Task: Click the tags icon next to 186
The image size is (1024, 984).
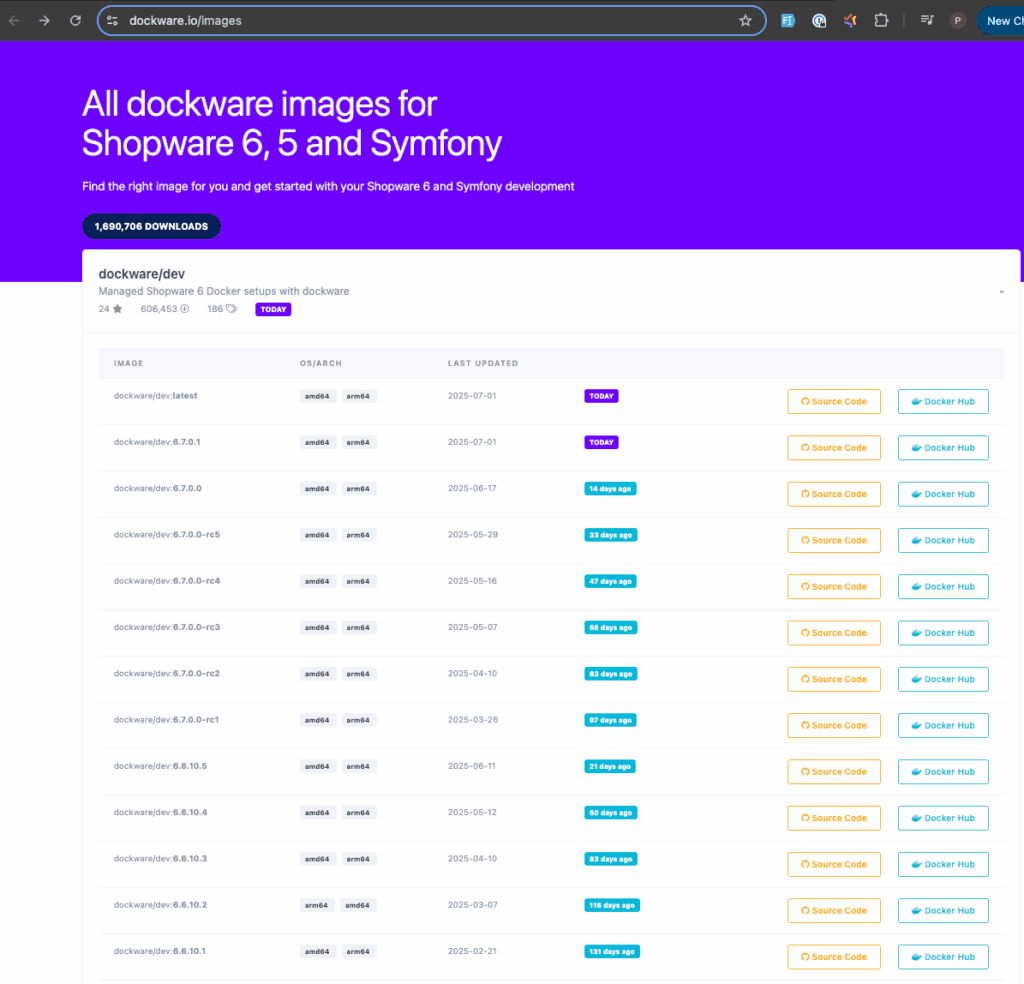Action: [x=232, y=309]
